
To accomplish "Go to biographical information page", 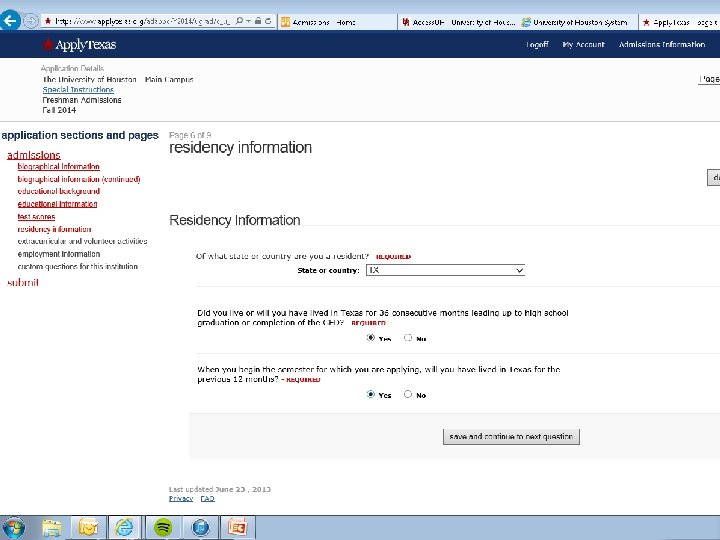I will [58, 167].
